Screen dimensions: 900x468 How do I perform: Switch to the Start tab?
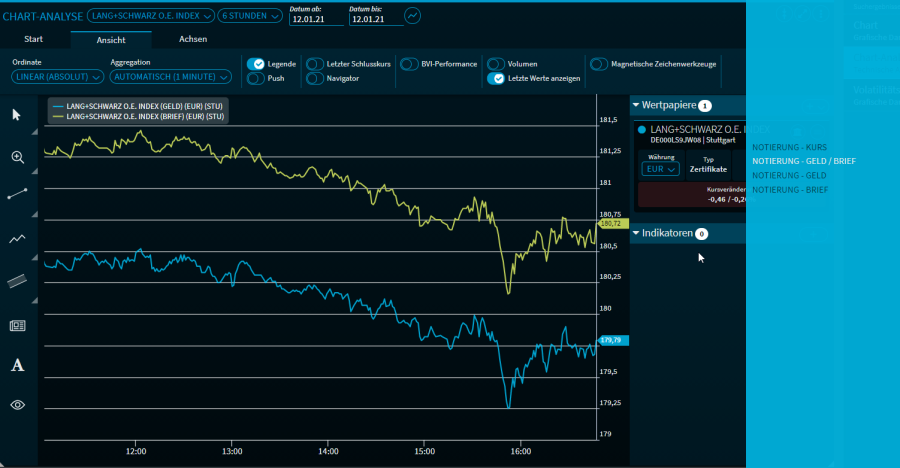[x=34, y=39]
